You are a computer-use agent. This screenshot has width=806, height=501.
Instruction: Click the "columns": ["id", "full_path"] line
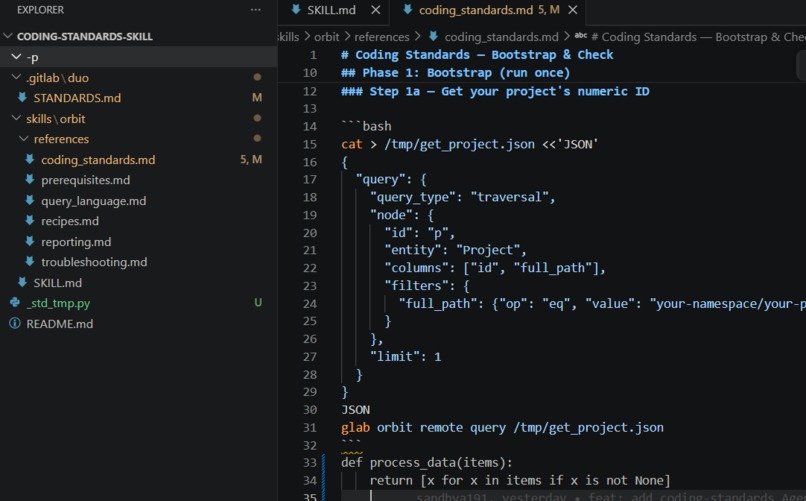[x=495, y=268]
